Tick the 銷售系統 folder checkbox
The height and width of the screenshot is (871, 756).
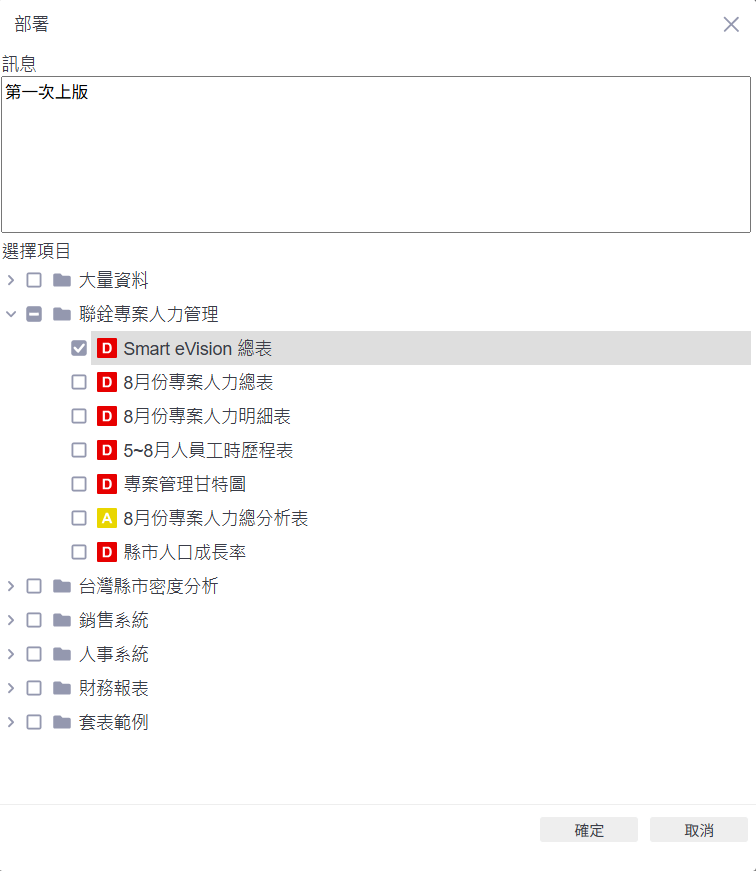(x=34, y=620)
